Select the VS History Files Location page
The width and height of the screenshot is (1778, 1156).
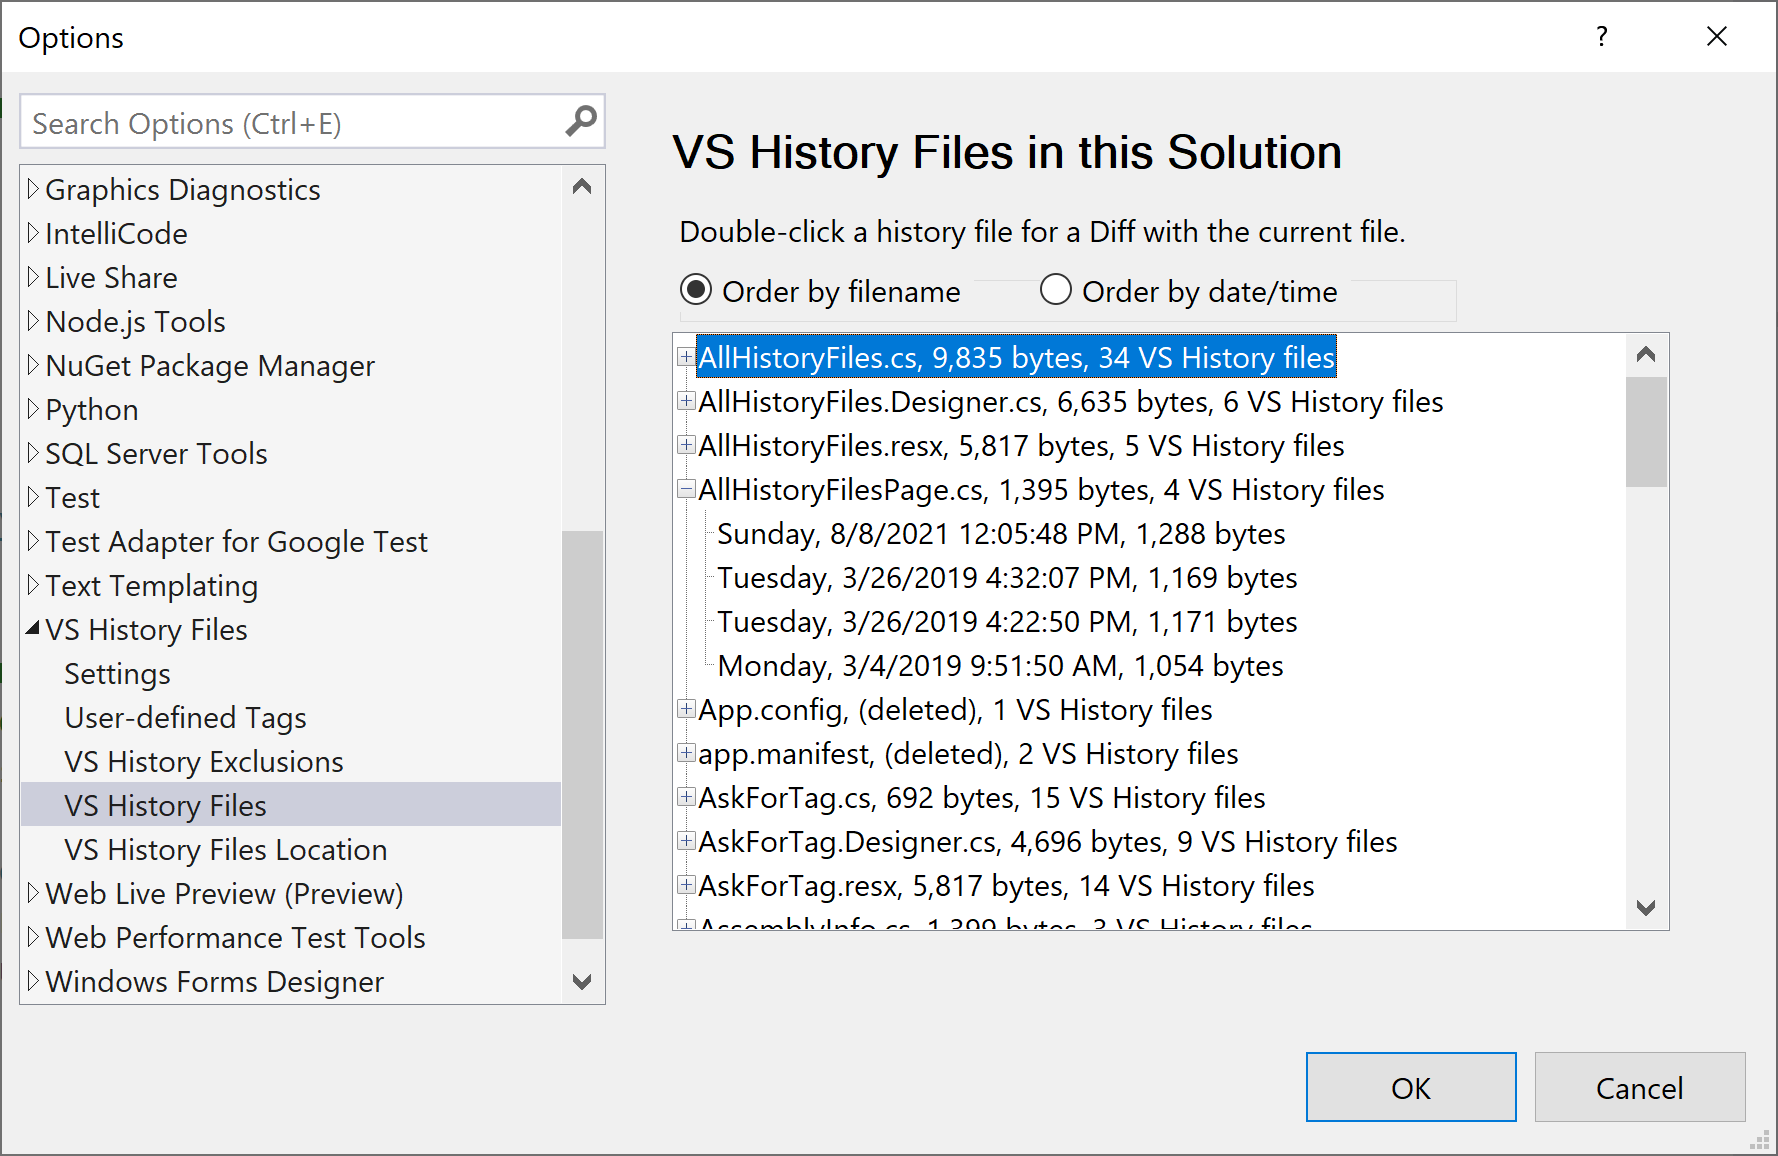225,849
